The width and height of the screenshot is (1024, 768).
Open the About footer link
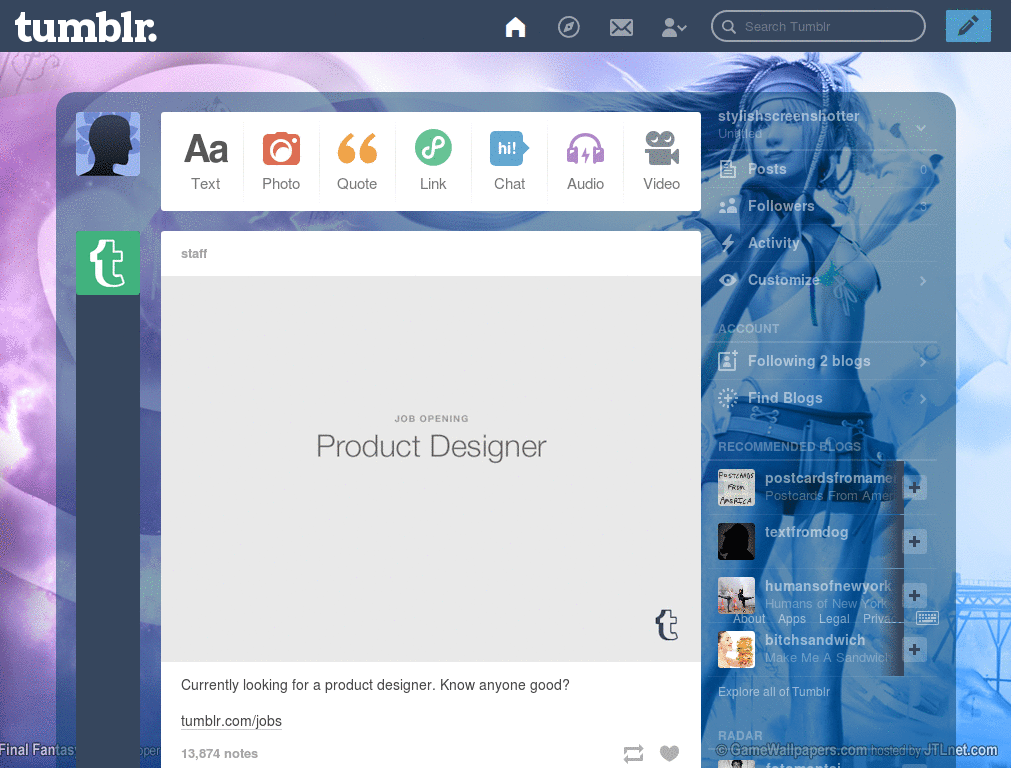tap(749, 618)
